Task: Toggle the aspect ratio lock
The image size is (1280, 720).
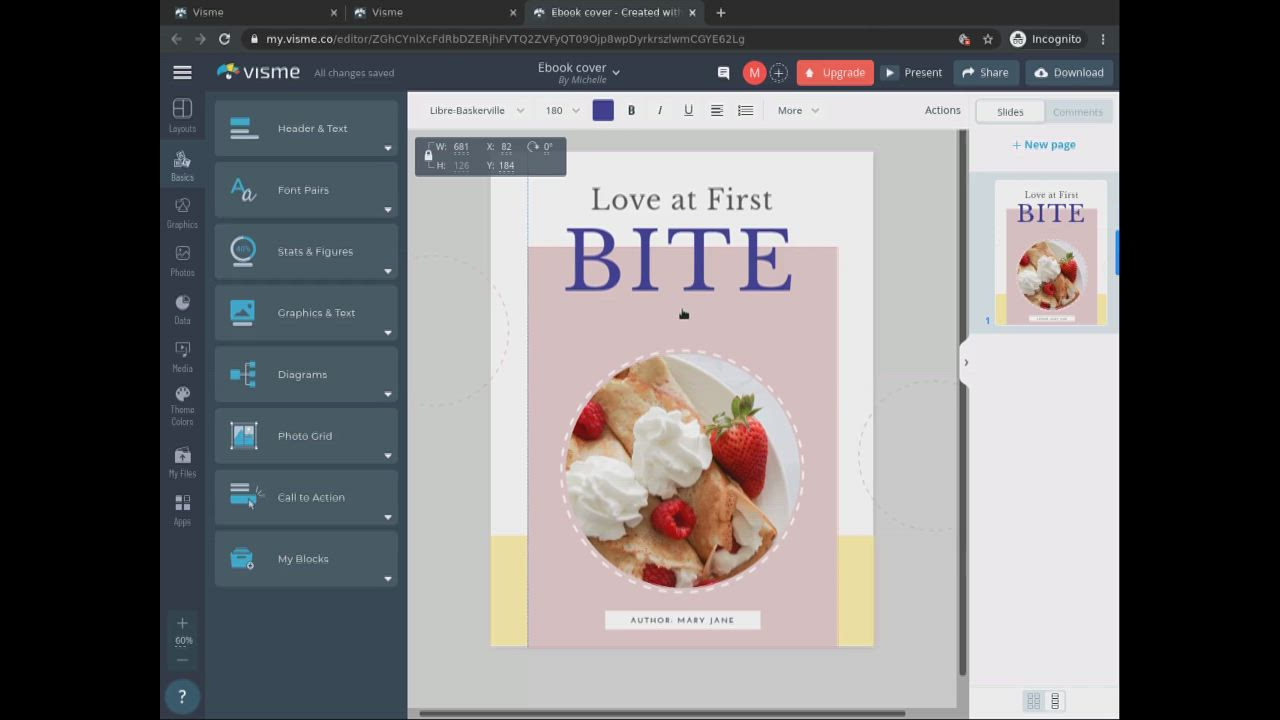Action: click(428, 155)
